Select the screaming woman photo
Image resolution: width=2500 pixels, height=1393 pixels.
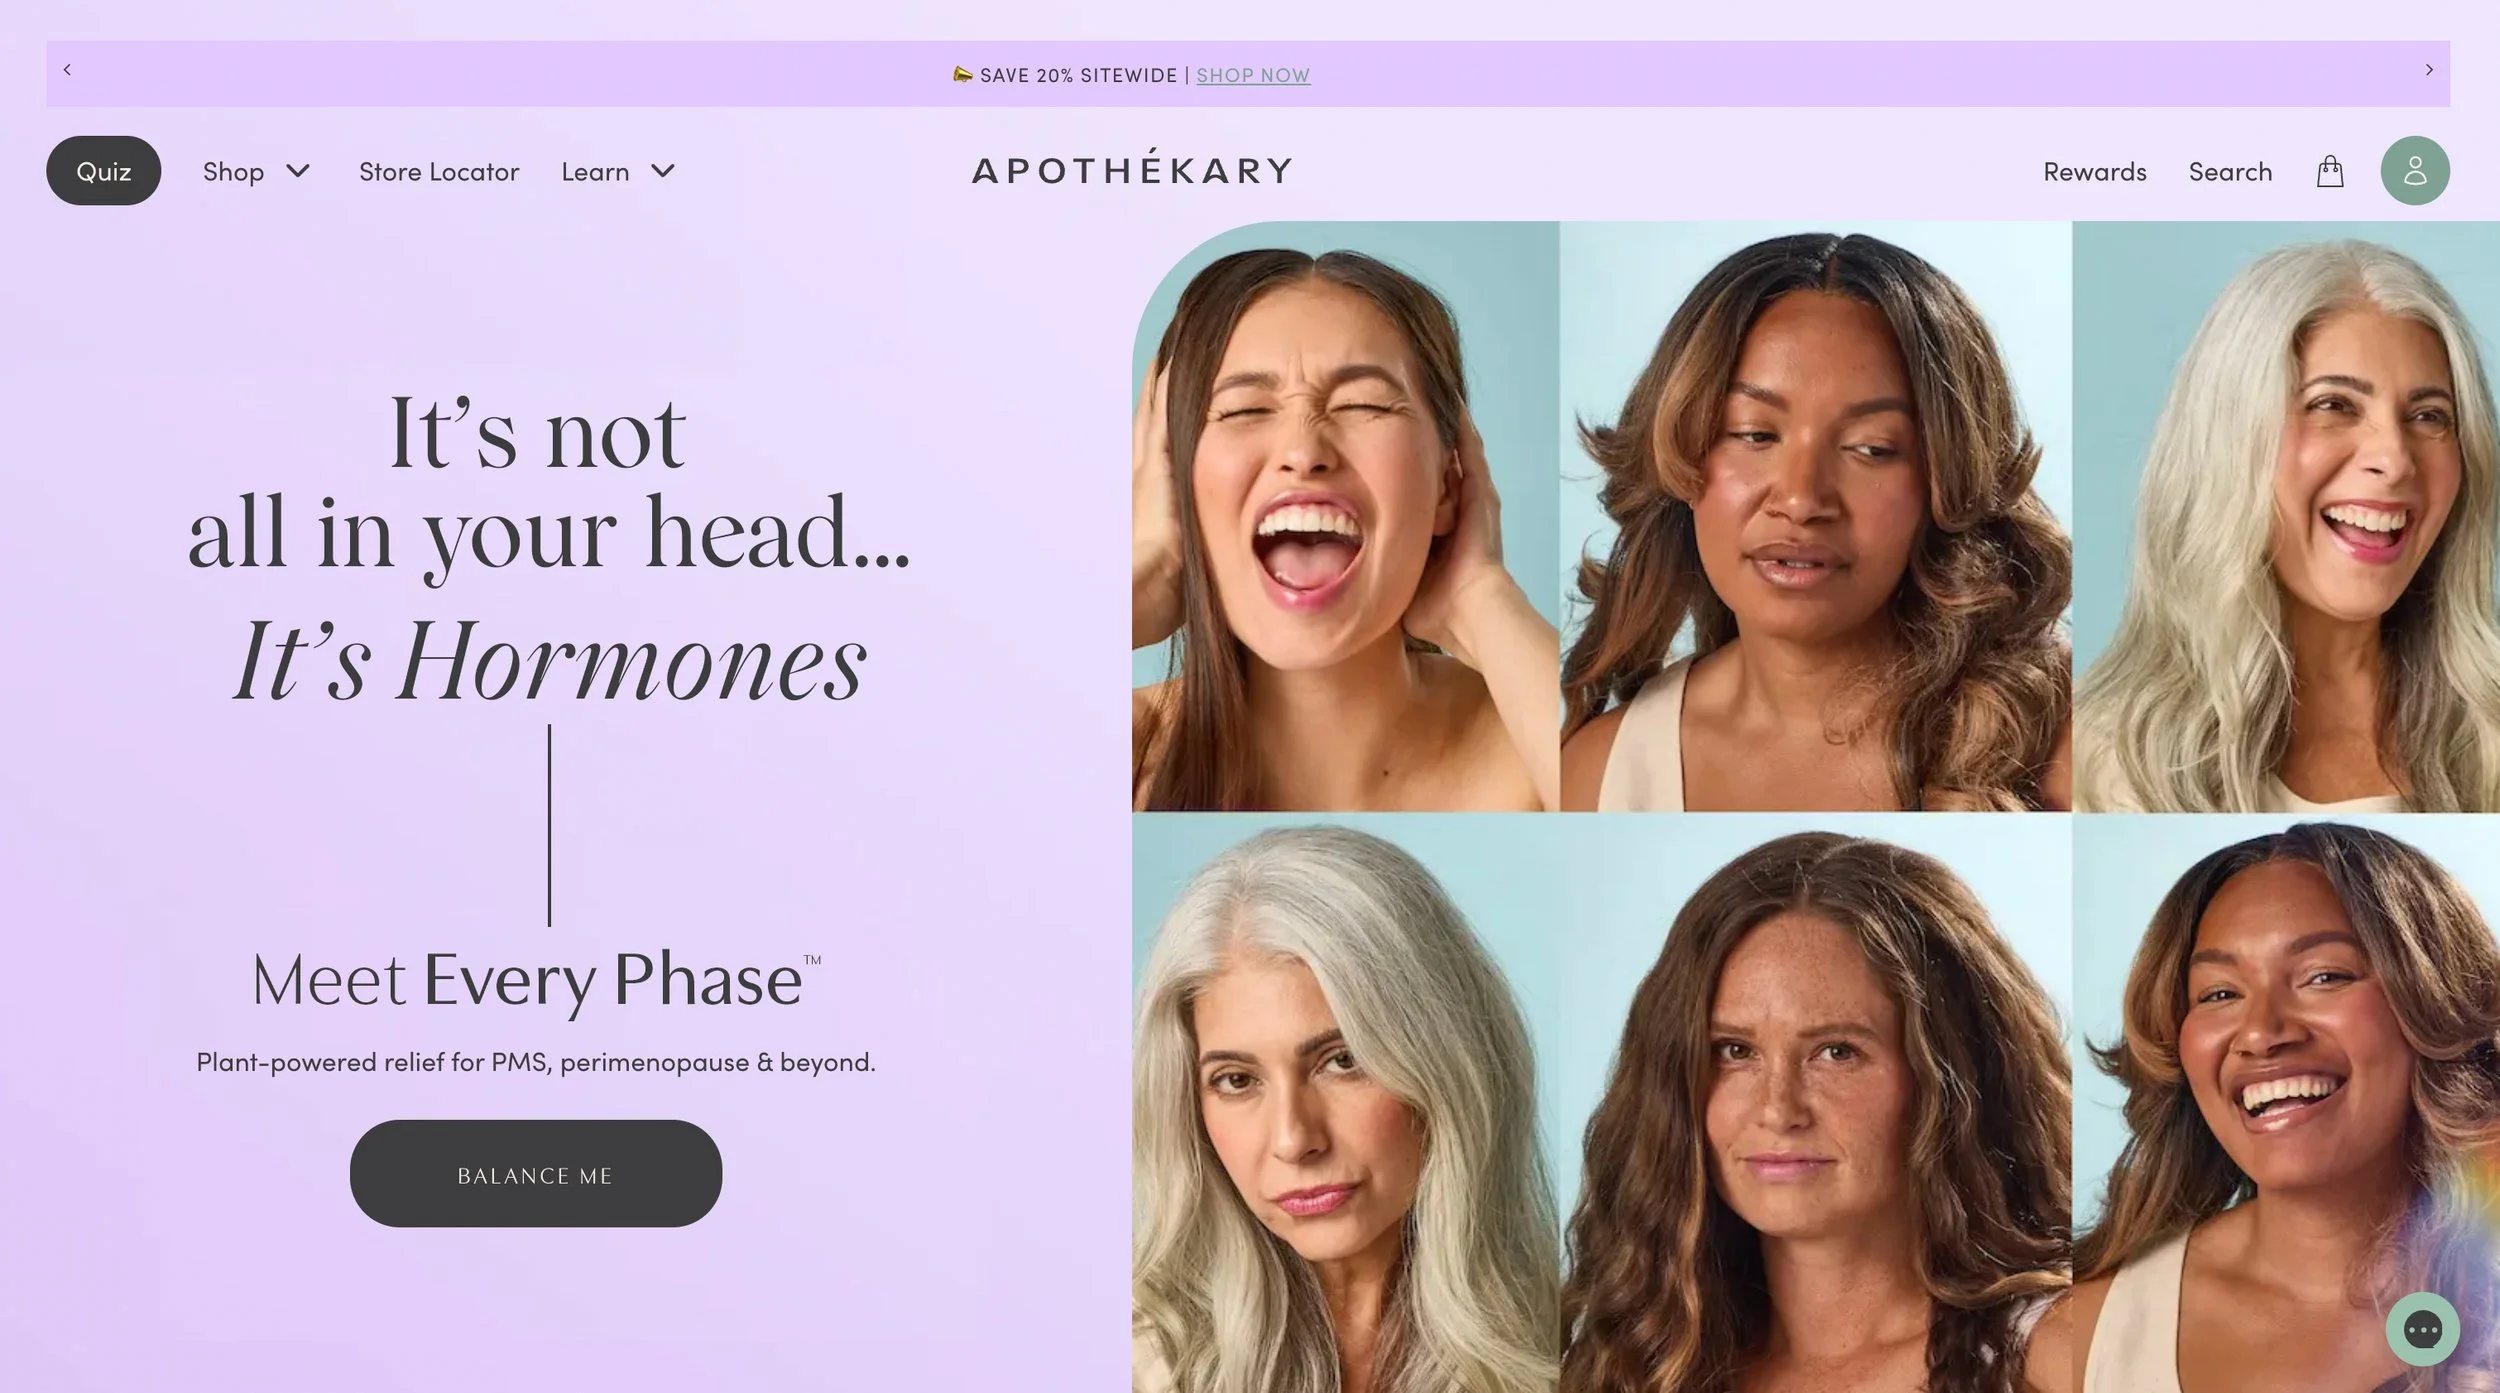(x=1345, y=516)
